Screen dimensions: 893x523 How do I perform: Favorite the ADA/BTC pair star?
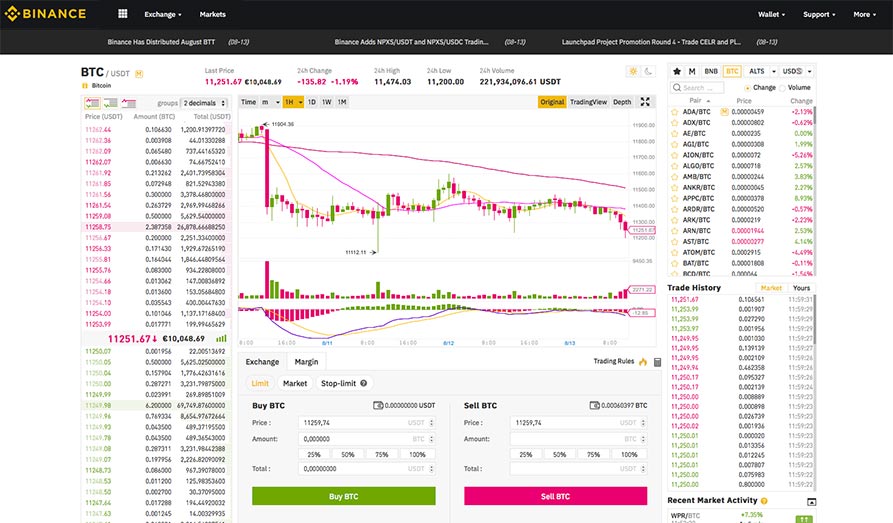(675, 112)
